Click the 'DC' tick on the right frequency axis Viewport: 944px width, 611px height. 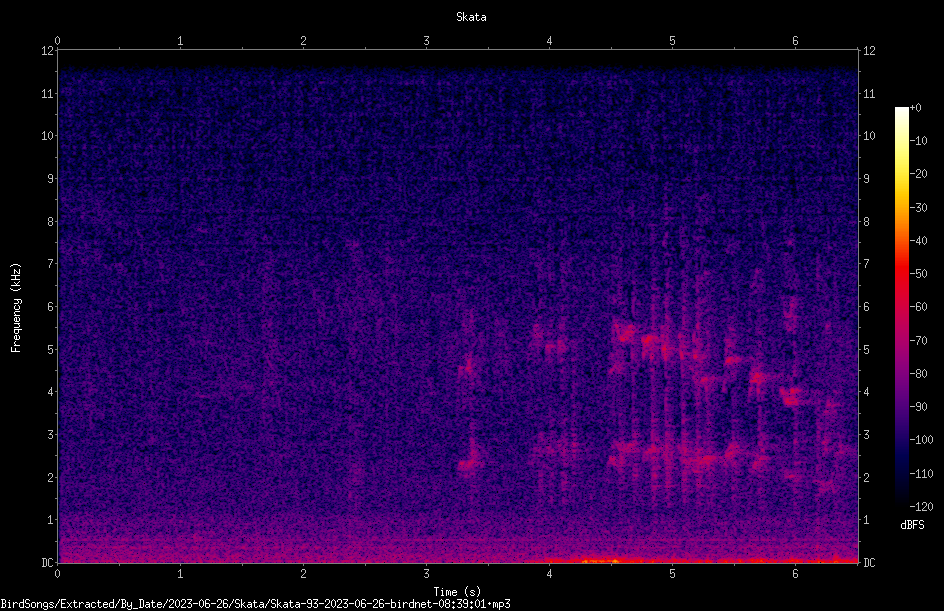(x=869, y=563)
